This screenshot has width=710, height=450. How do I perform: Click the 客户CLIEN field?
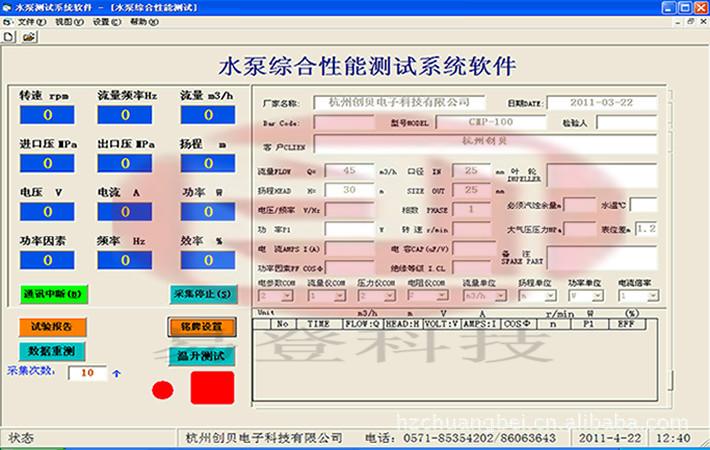click(485, 144)
